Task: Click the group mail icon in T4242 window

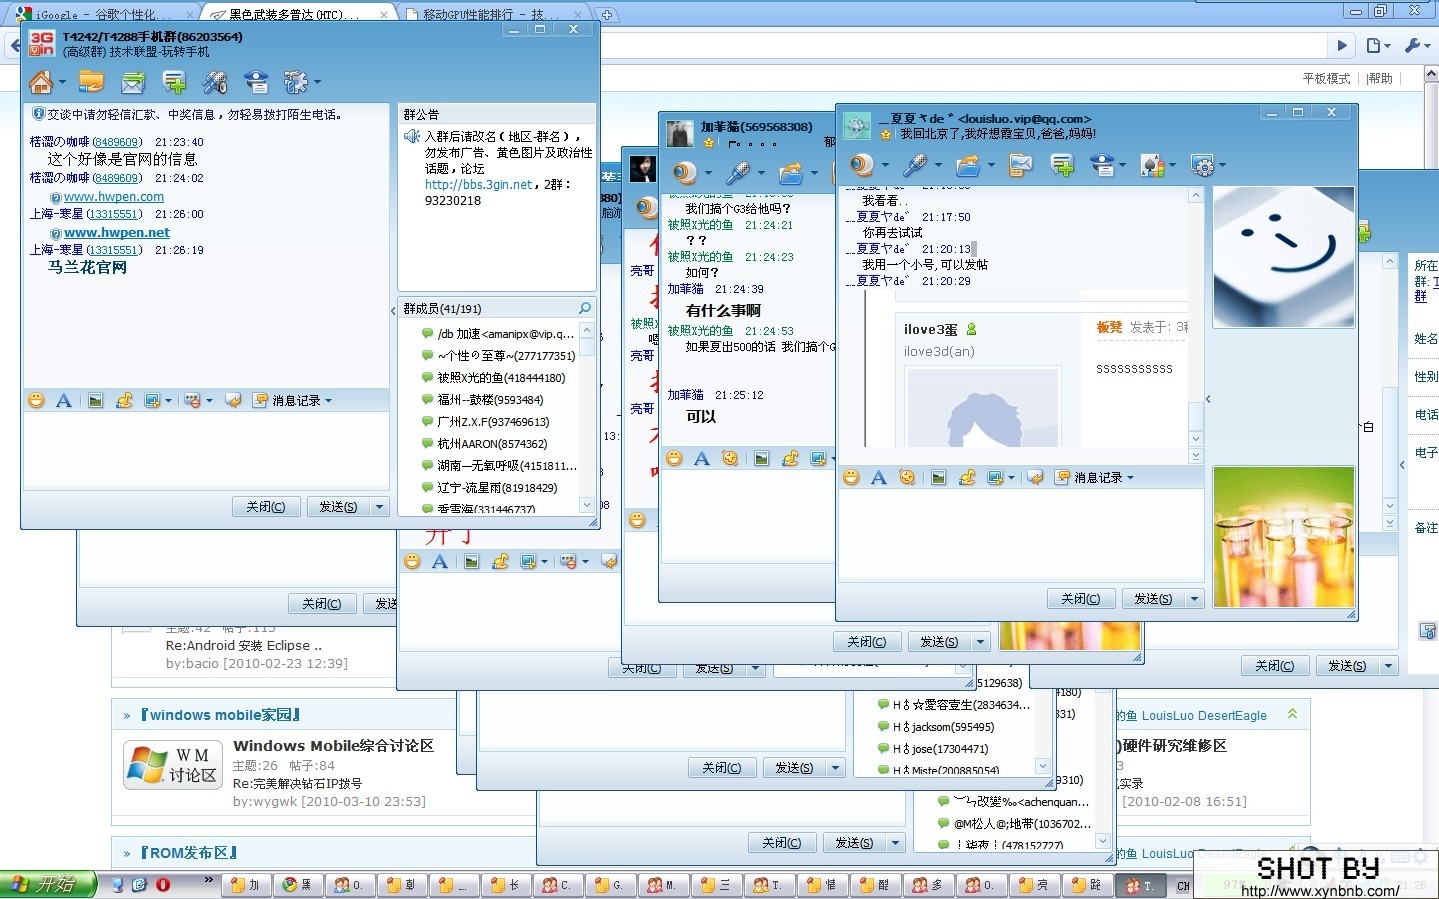Action: [x=132, y=82]
